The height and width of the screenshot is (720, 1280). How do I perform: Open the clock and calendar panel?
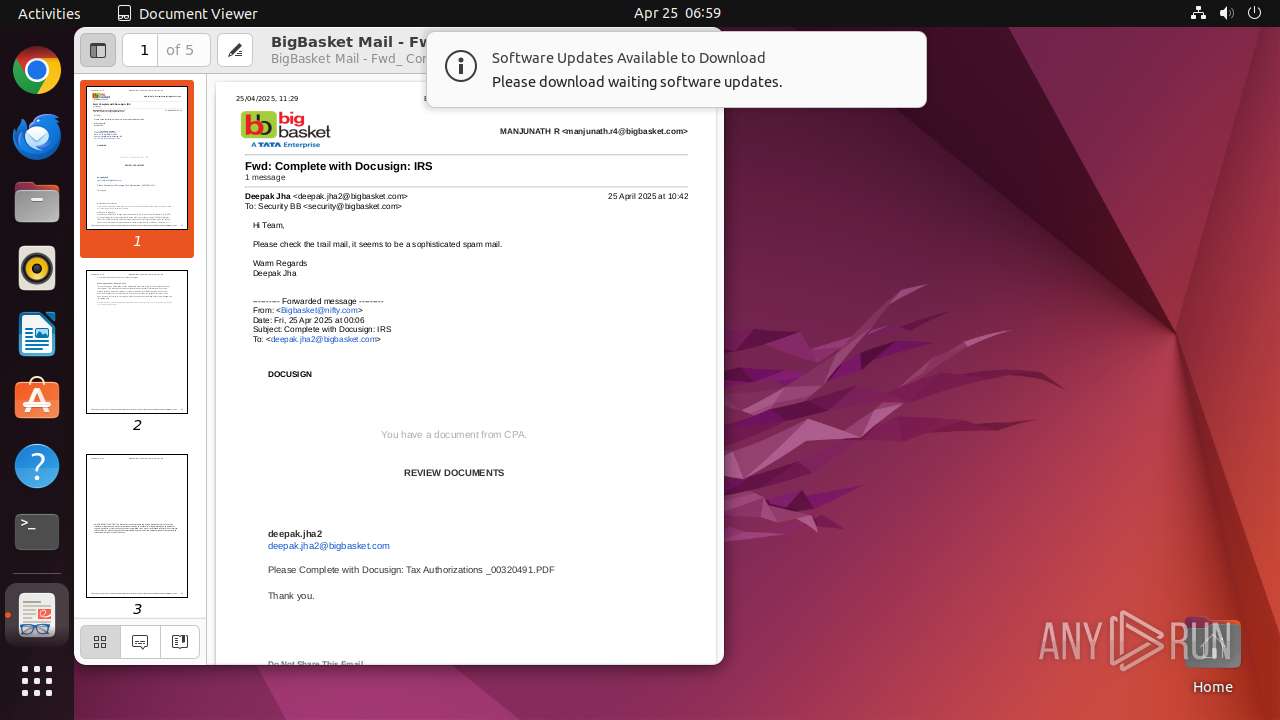pyautogui.click(x=677, y=13)
